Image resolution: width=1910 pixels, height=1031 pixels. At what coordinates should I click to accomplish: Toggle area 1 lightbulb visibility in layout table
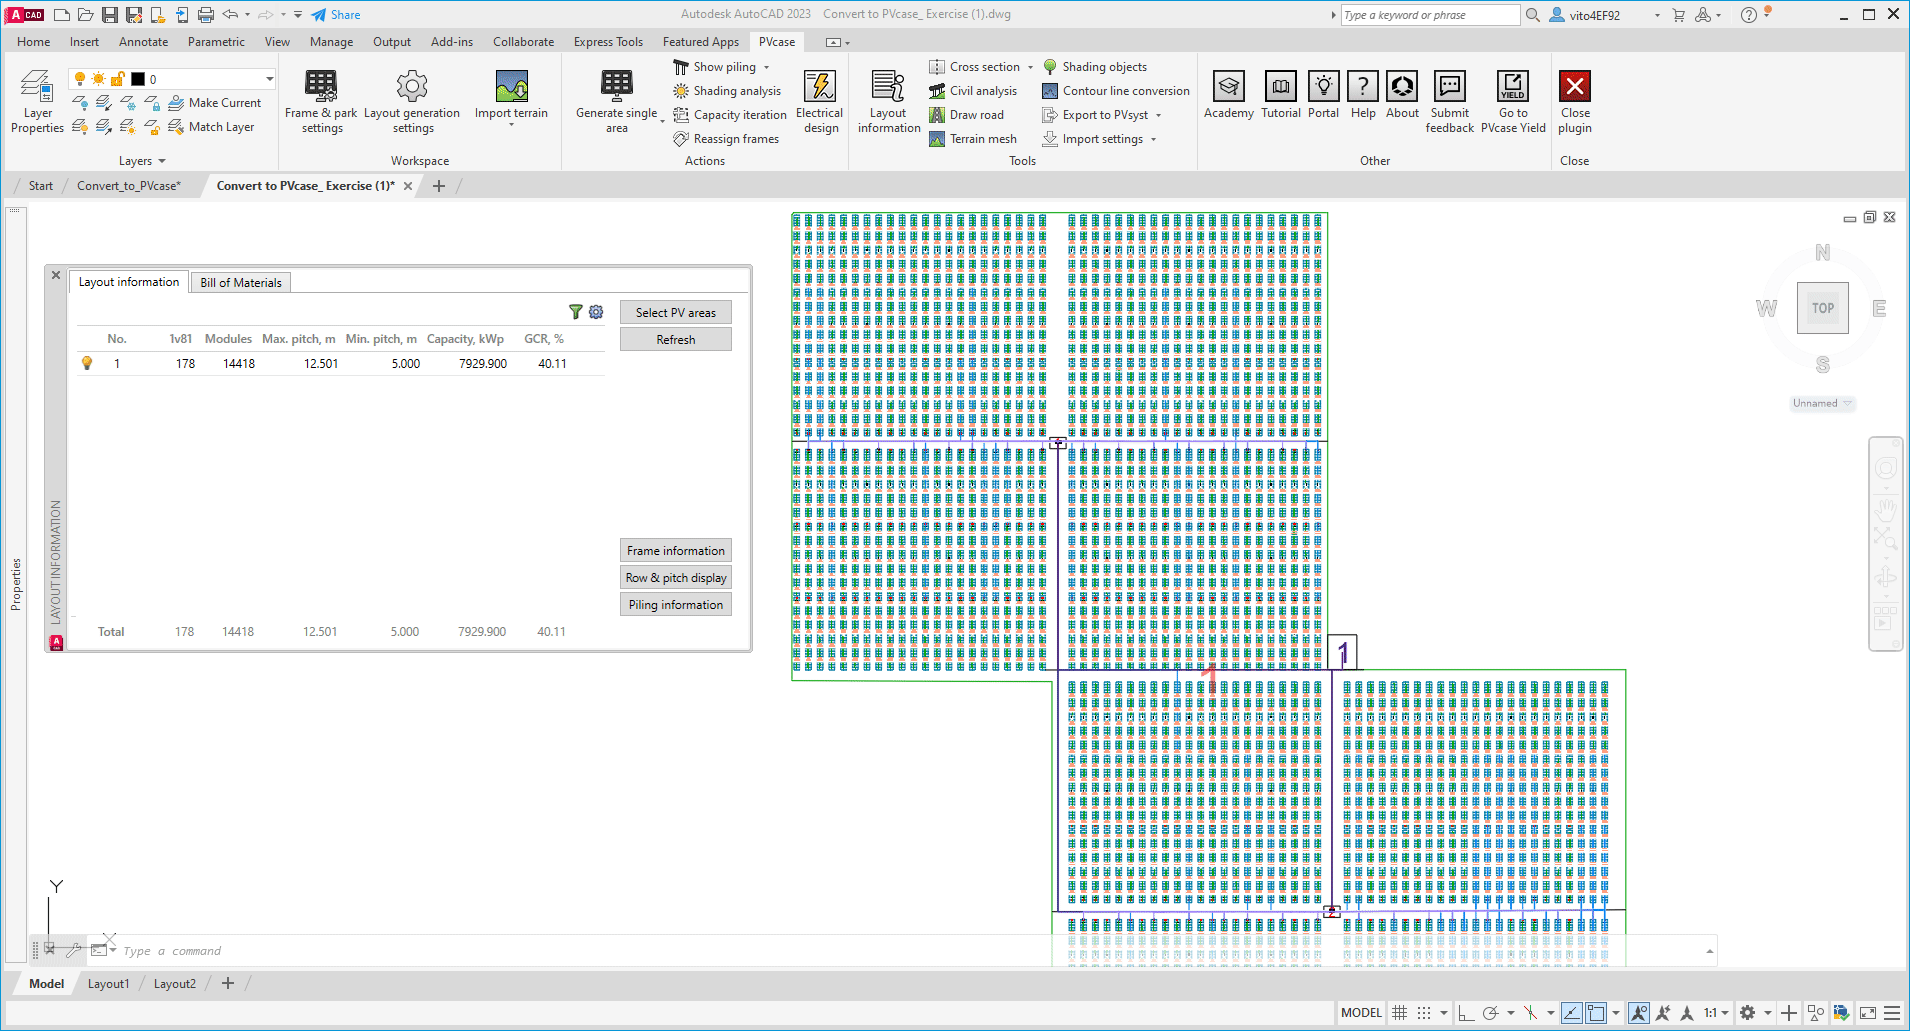(87, 363)
